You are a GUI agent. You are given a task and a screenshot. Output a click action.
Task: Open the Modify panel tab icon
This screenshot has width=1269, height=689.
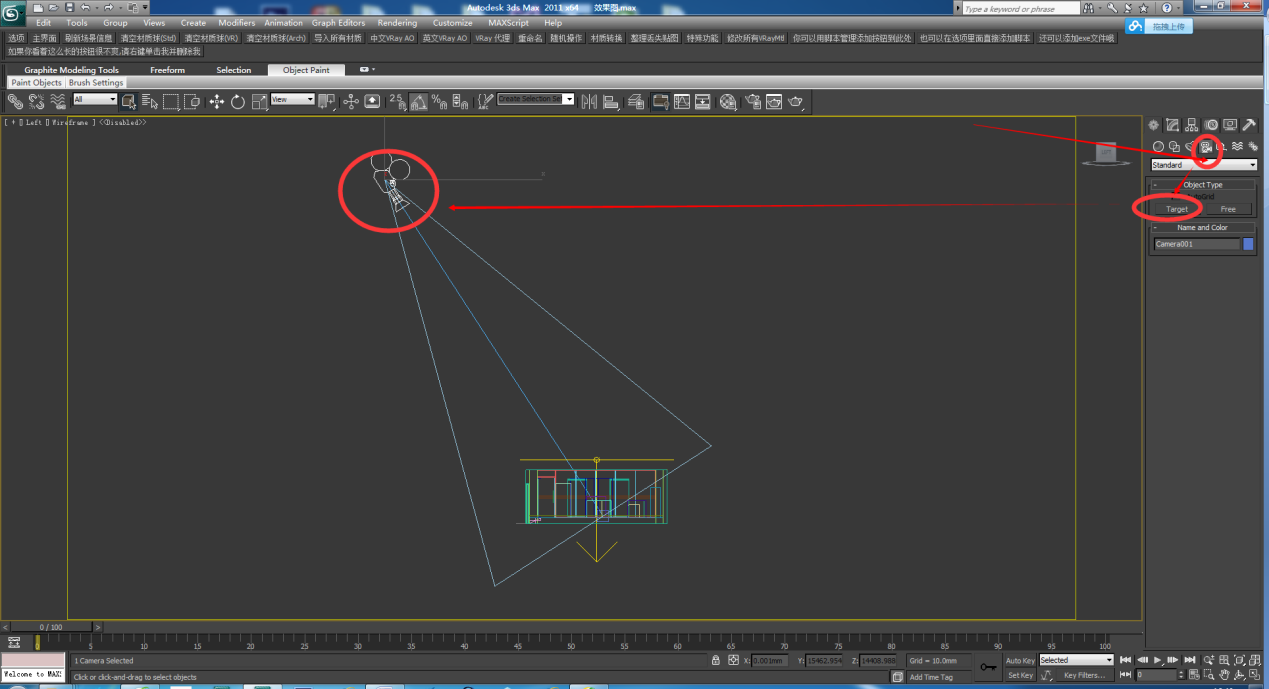coord(1173,125)
